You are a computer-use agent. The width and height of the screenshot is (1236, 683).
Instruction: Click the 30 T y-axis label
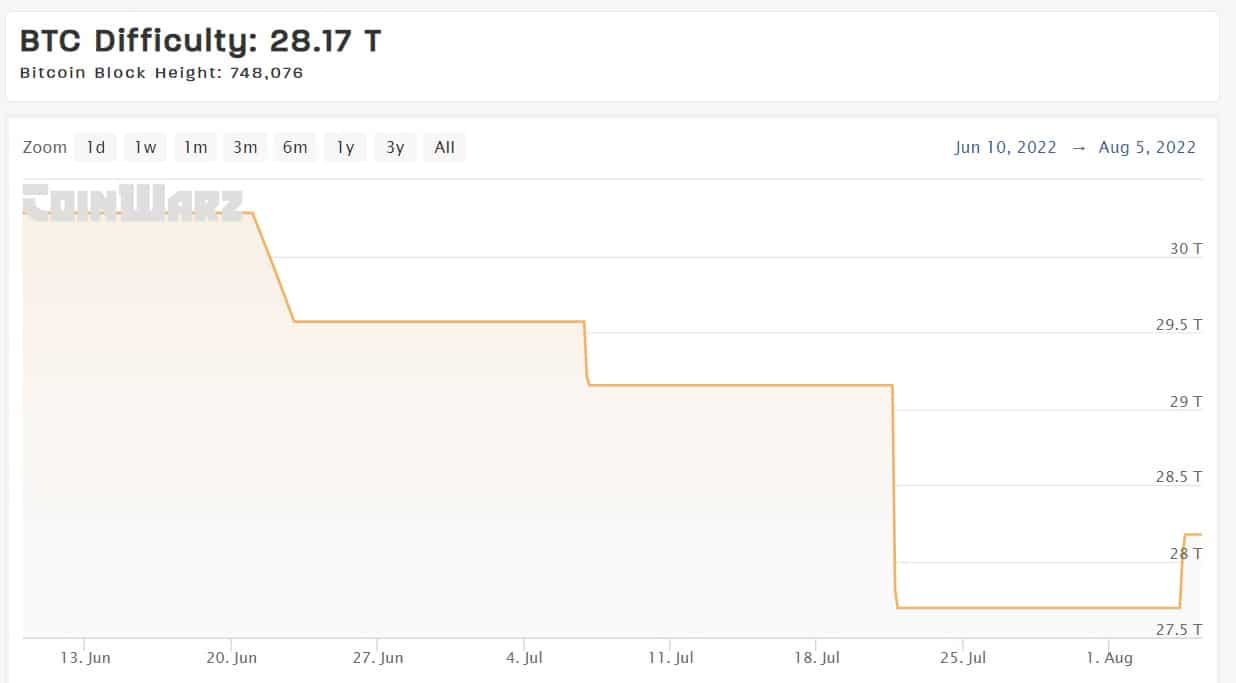click(x=1186, y=248)
